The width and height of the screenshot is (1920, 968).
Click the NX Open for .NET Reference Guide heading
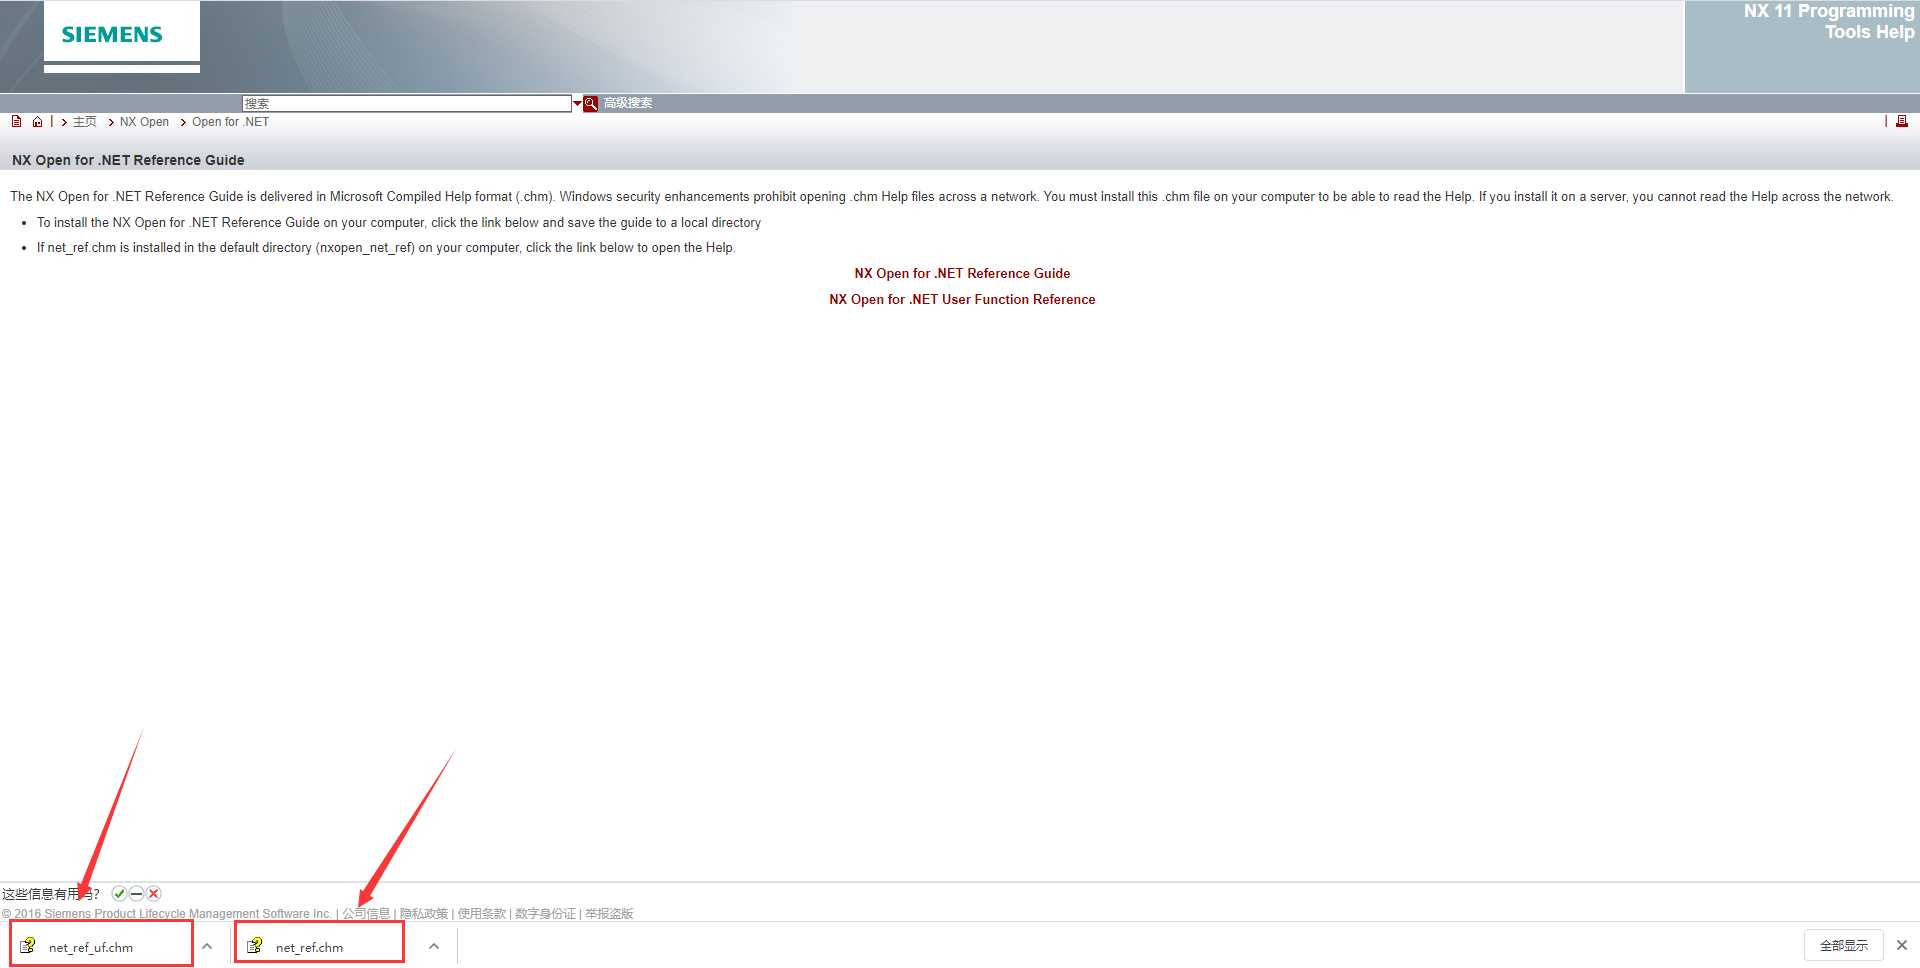[x=128, y=160]
